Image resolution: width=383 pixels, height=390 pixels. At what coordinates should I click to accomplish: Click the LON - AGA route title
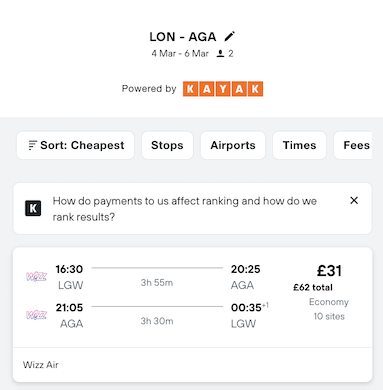tap(183, 37)
